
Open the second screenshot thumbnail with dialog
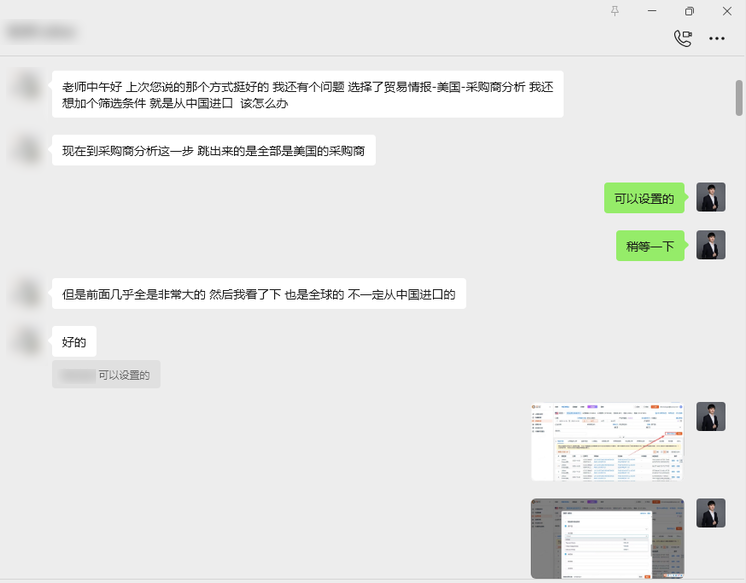click(608, 538)
